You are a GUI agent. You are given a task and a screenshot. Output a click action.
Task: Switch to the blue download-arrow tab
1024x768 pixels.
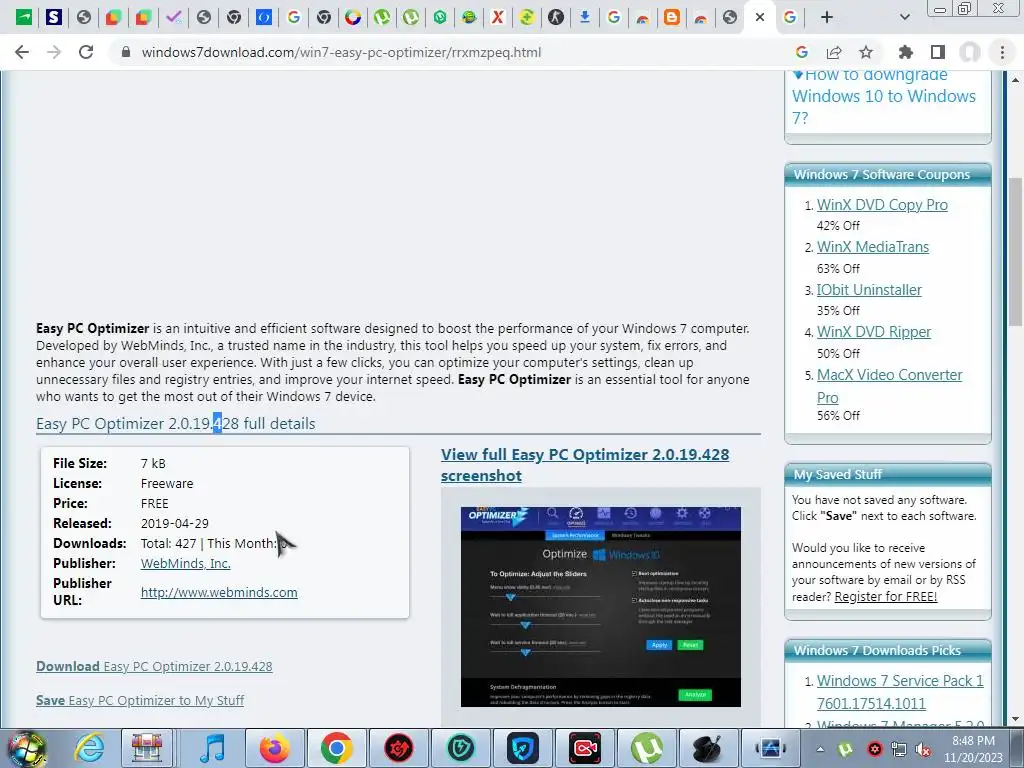click(x=584, y=18)
